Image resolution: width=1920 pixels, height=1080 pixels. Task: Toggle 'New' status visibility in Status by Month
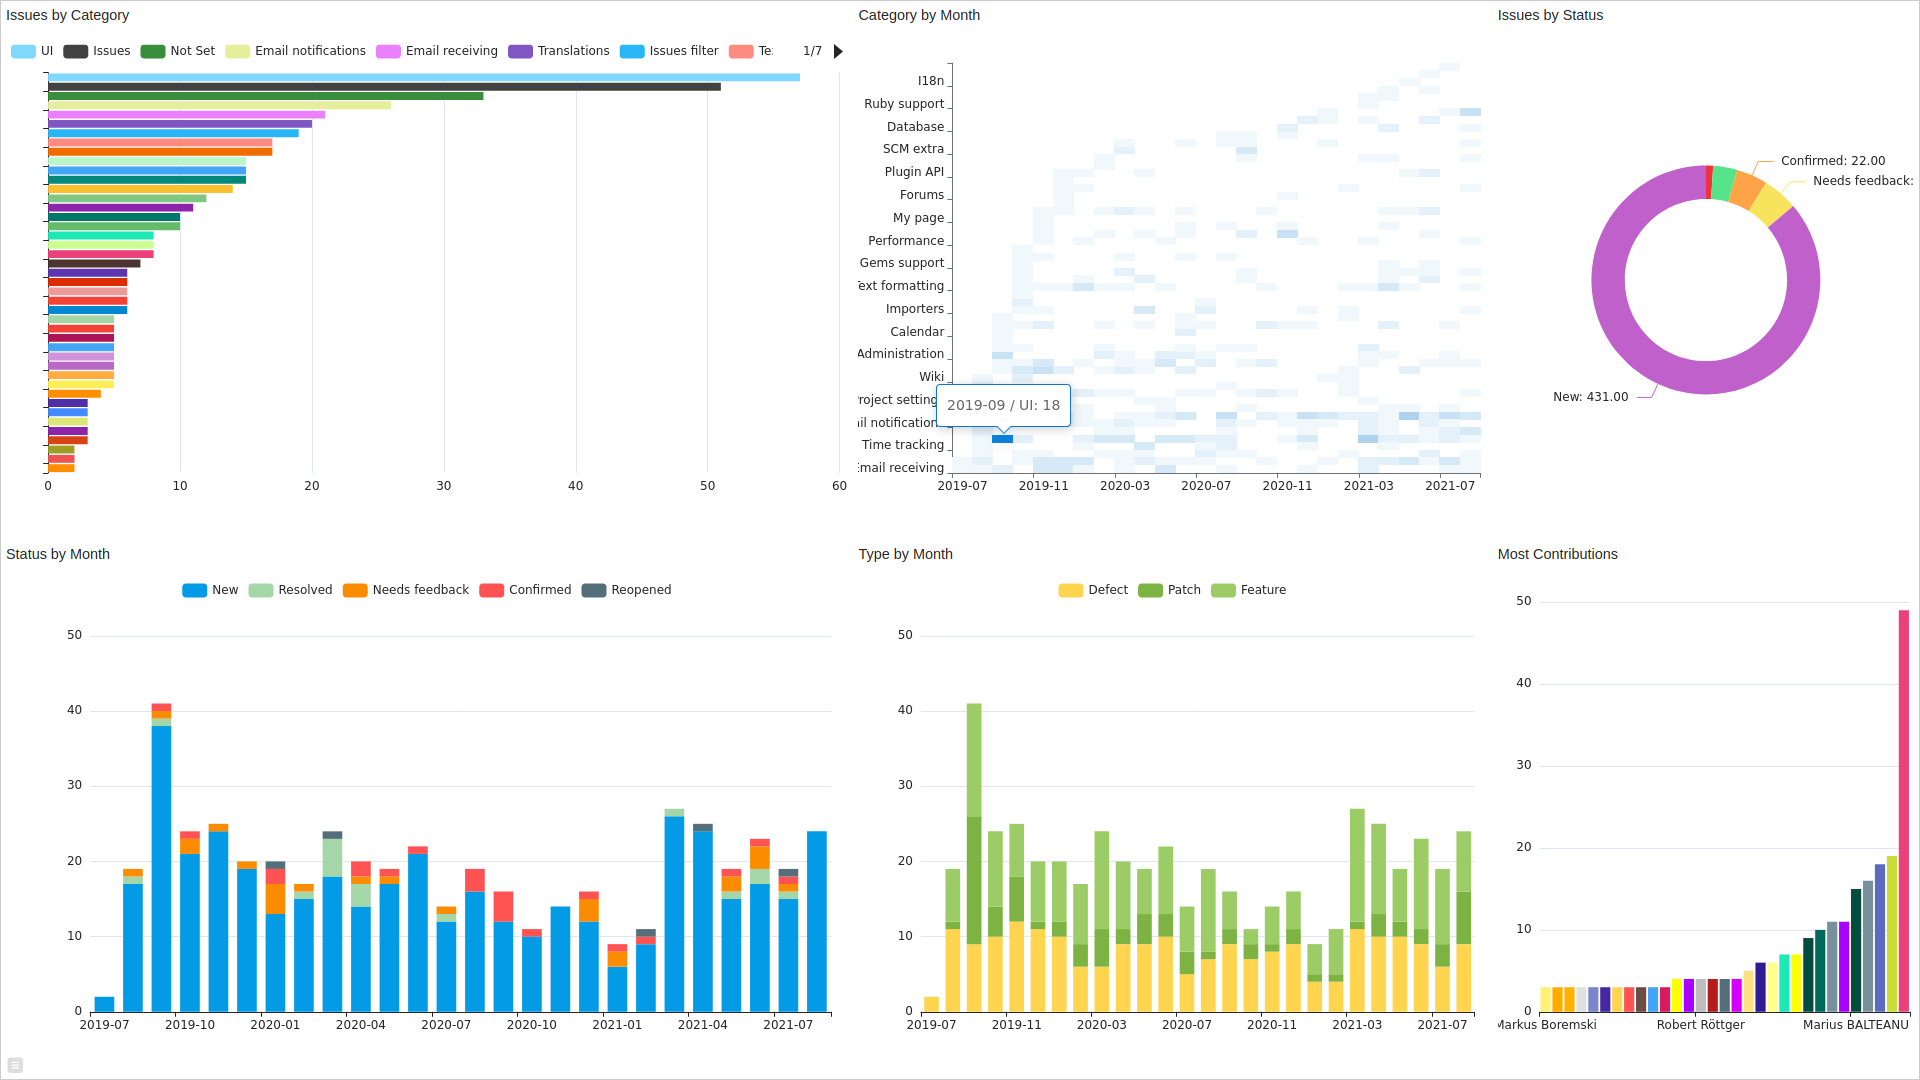coord(210,589)
